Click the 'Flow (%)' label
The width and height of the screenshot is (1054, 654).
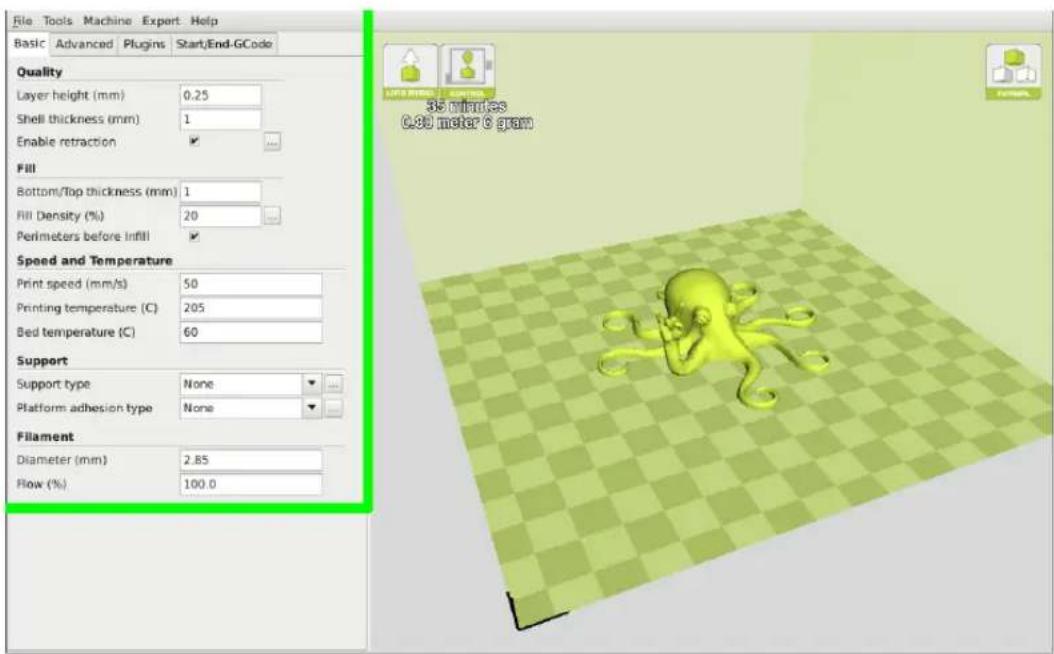(x=41, y=484)
